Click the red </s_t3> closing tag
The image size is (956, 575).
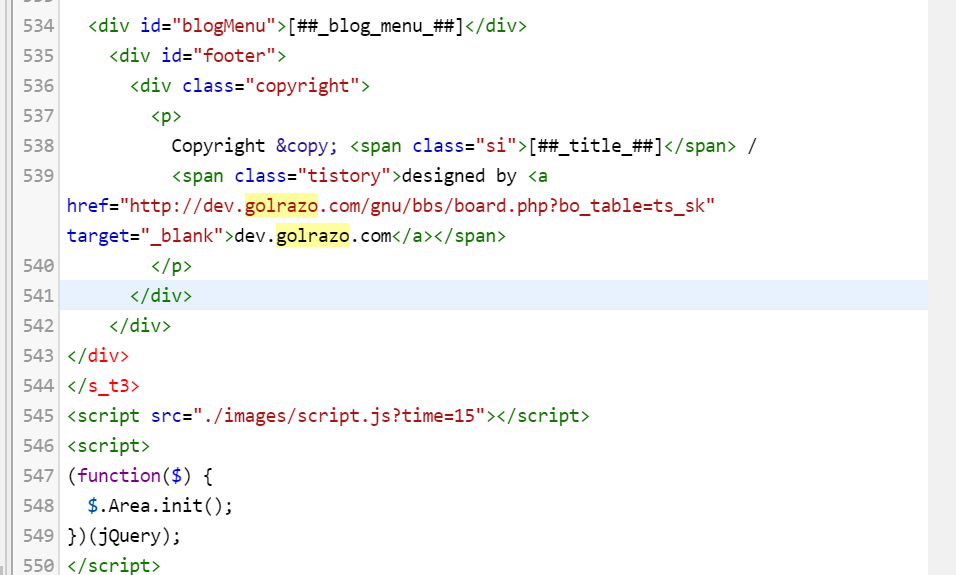tap(104, 386)
